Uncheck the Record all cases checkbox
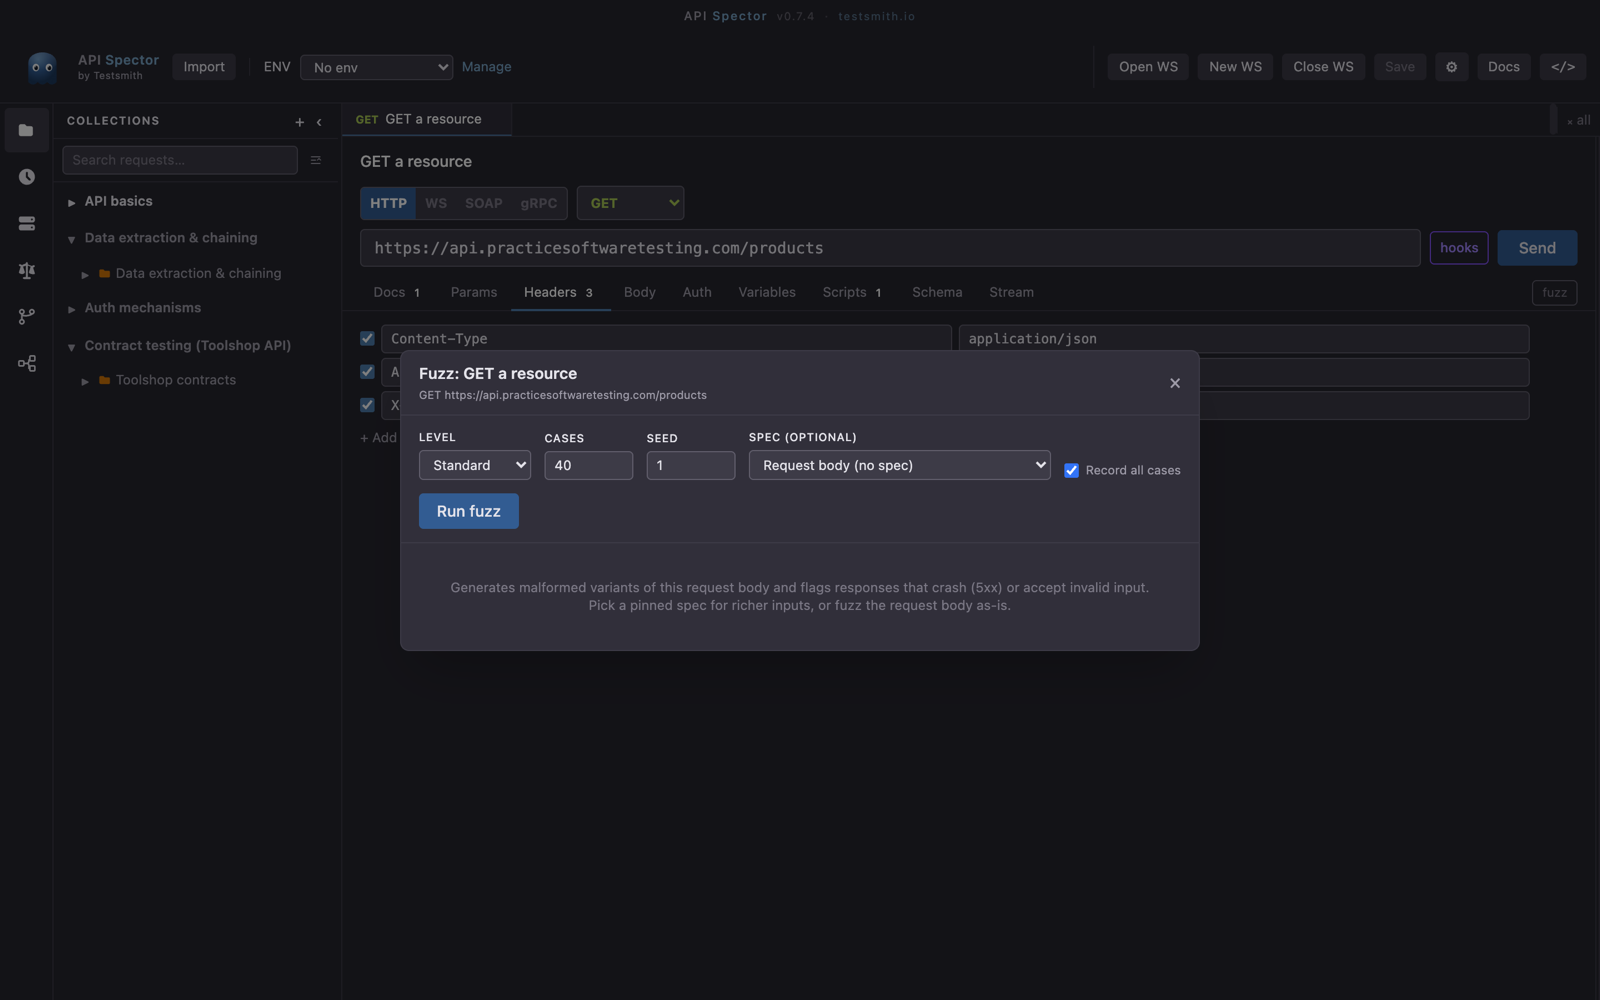Viewport: 1600px width, 1000px height. click(x=1071, y=470)
